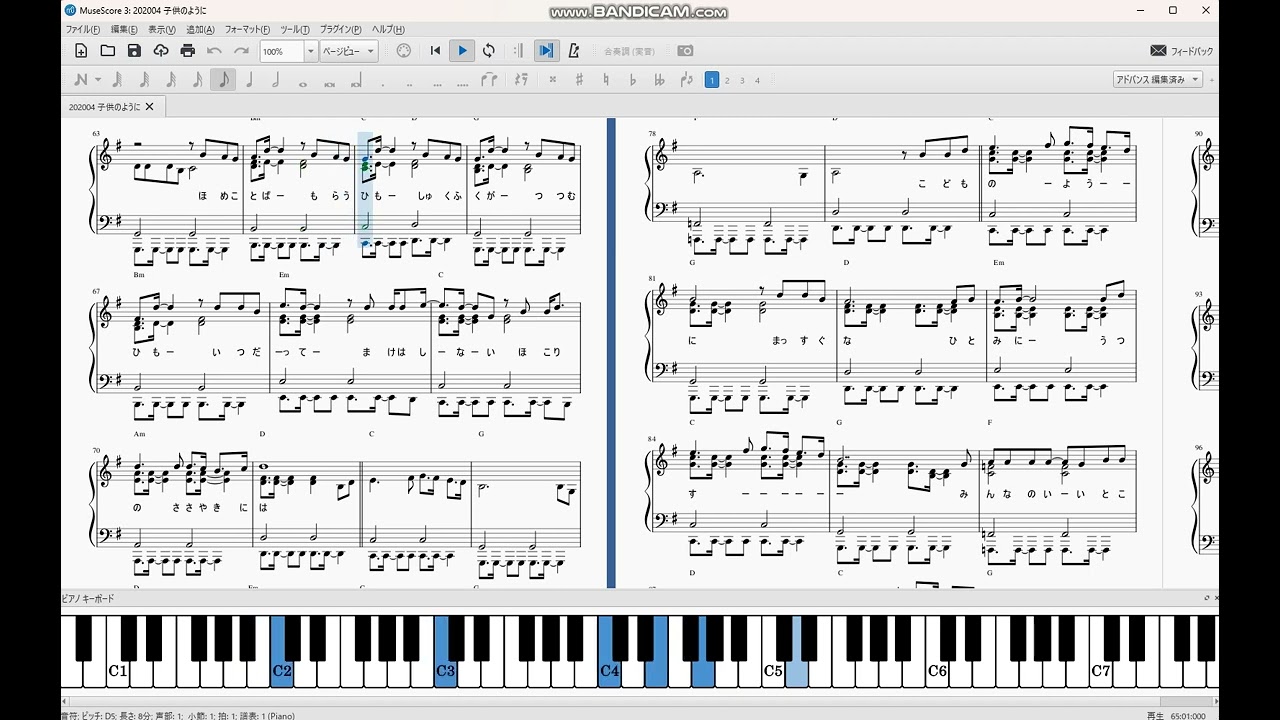Add a tie to the selected note
The width and height of the screenshot is (1280, 720).
pyautogui.click(x=489, y=80)
